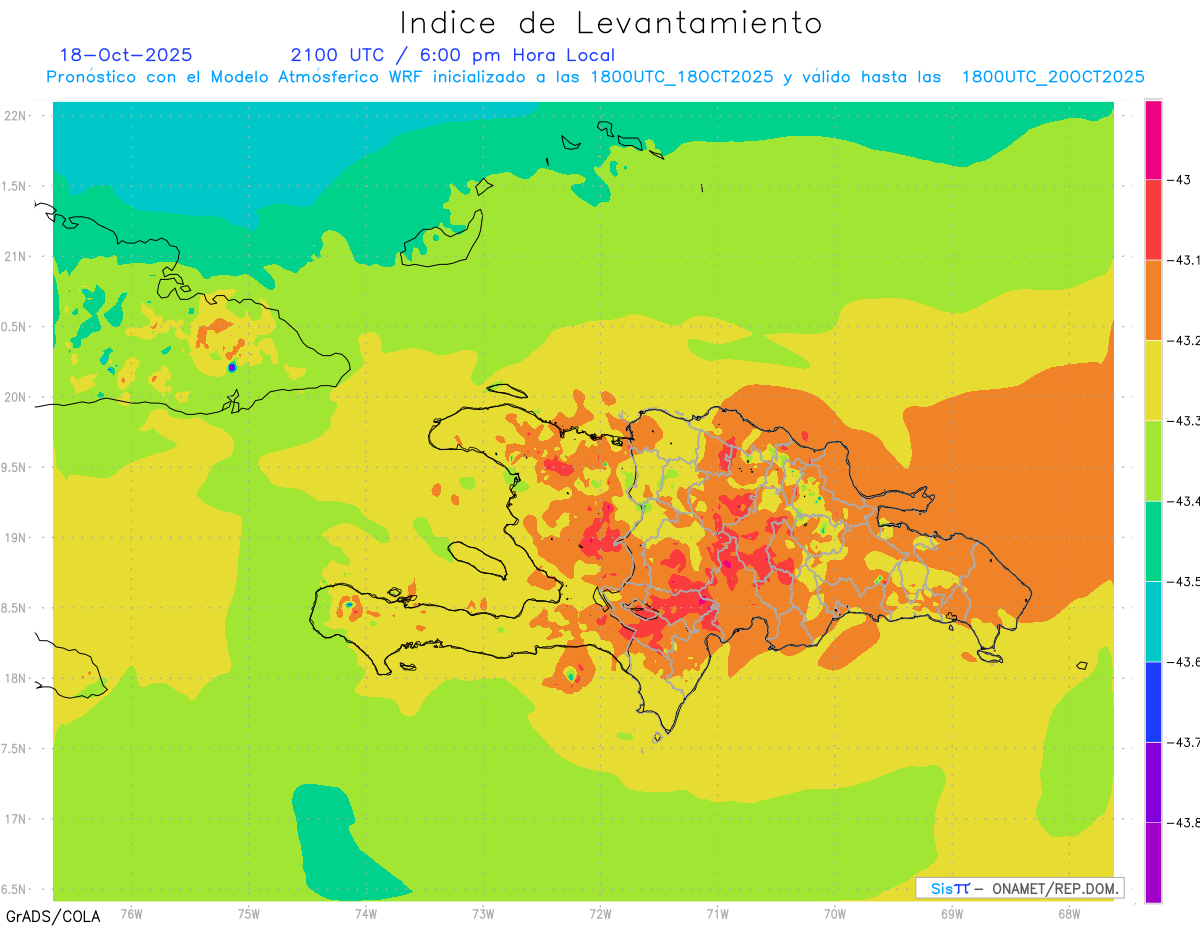This screenshot has height=927, width=1200.
Task: Click the bottom purple color bar segment
Action: point(1153,862)
